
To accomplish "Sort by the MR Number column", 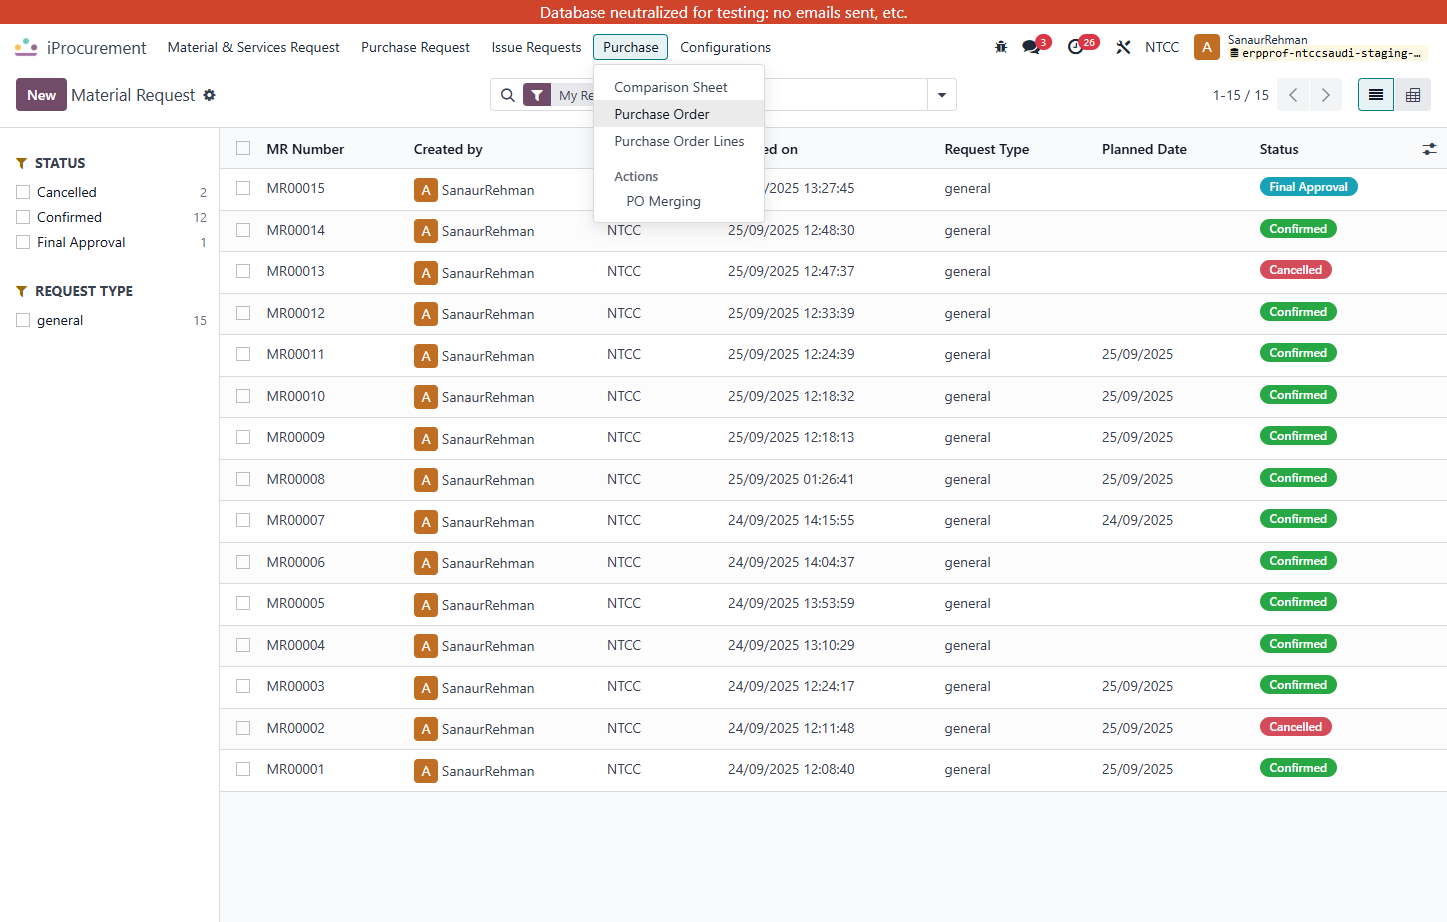I will [x=305, y=149].
